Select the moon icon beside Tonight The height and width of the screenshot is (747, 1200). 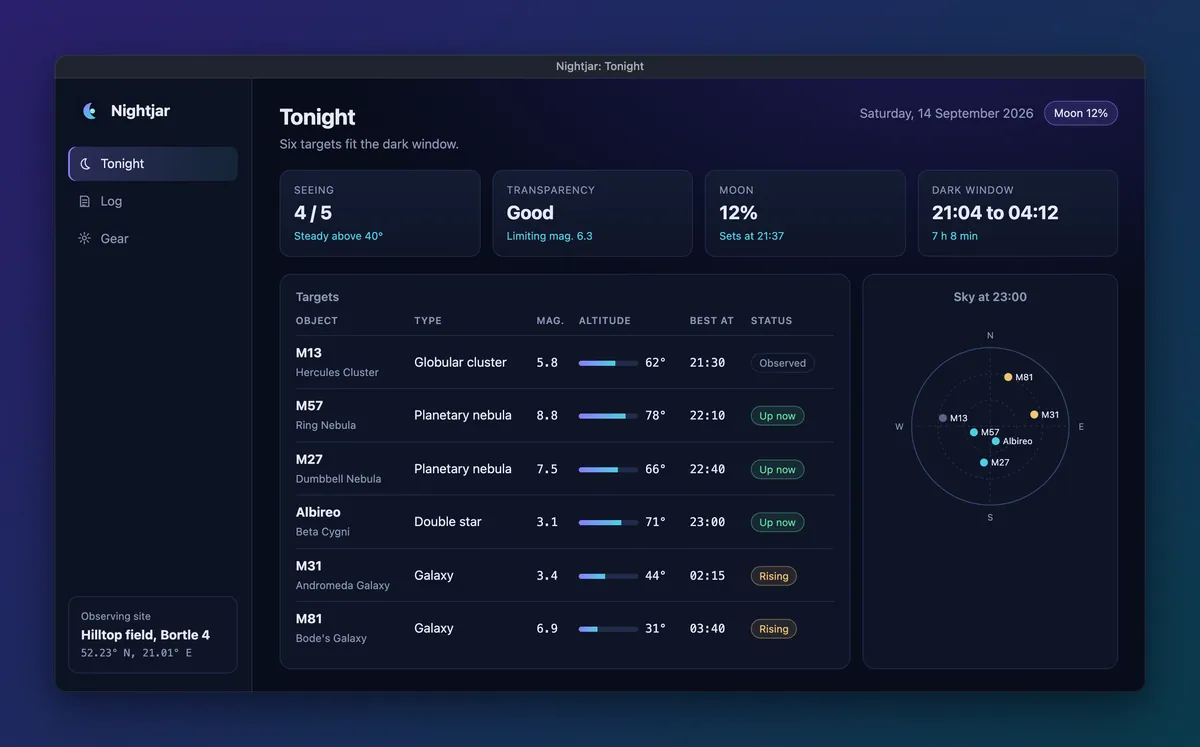pos(86,164)
